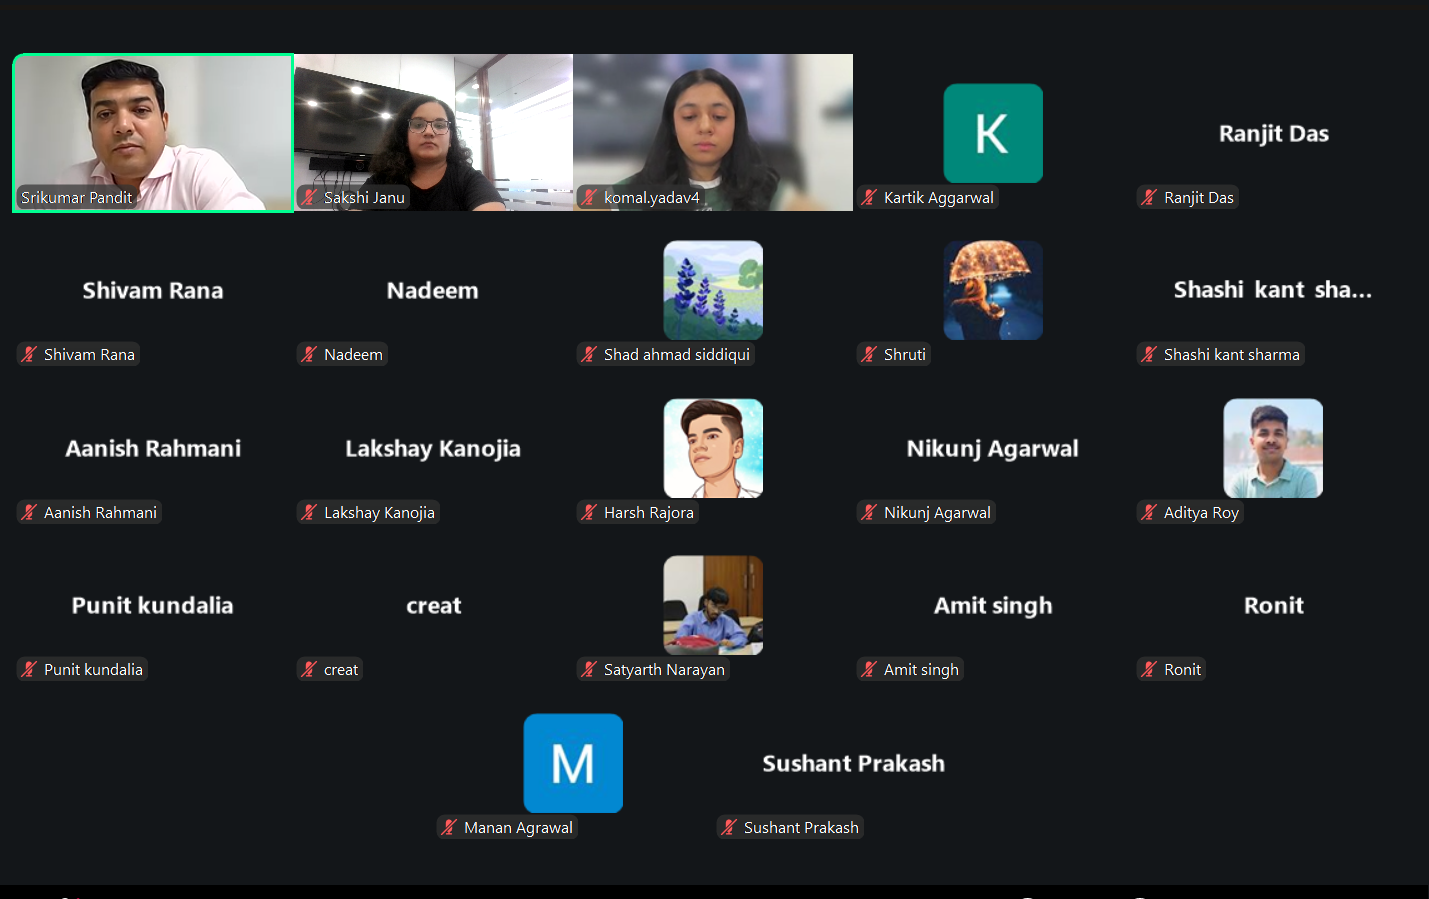Viewport: 1429px width, 899px height.
Task: Select the blue M avatar of Manan Agrawal
Action: (573, 763)
